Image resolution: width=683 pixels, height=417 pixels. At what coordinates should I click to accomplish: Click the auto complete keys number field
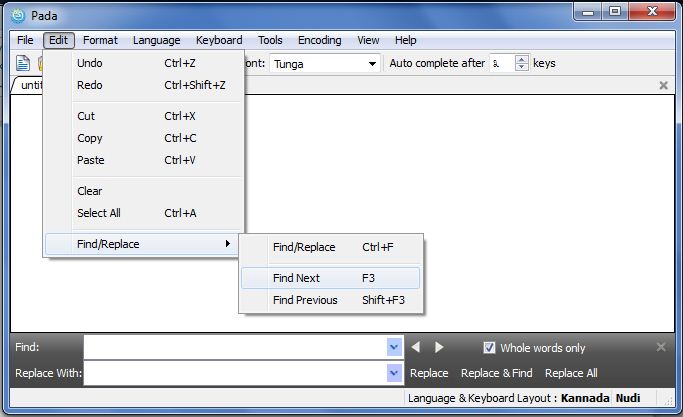tap(502, 64)
